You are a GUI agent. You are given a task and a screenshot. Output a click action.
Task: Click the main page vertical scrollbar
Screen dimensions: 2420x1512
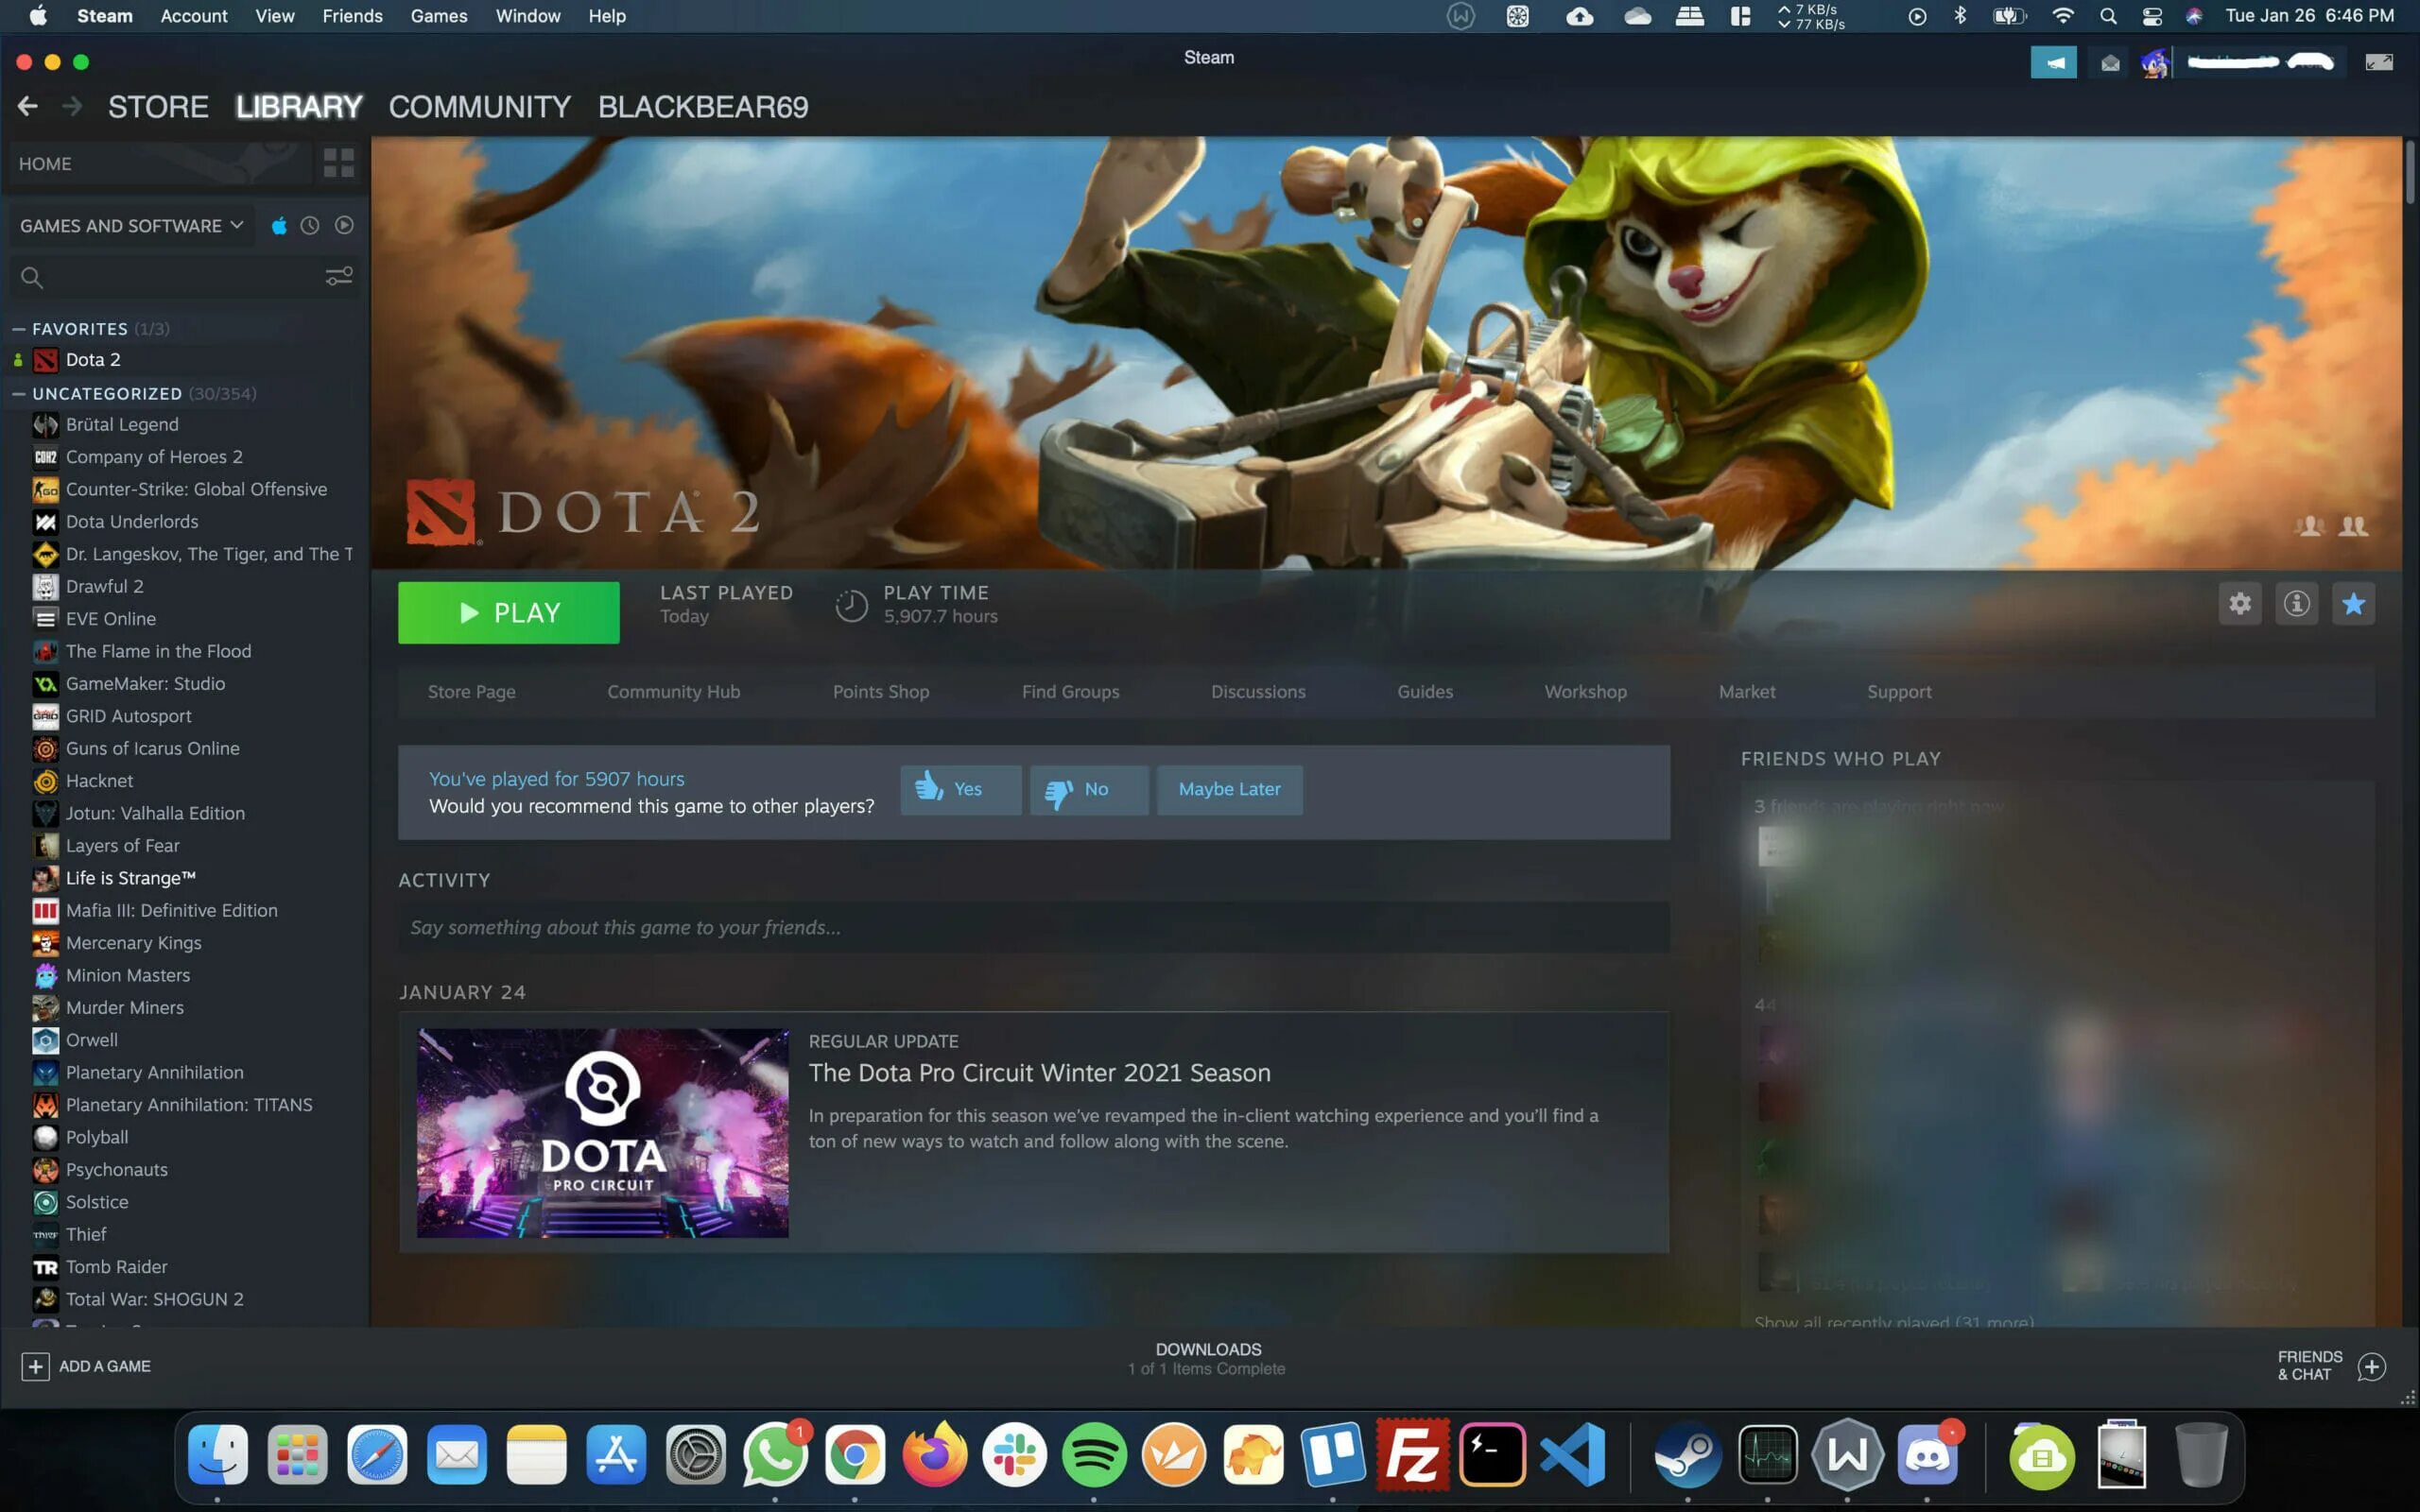tap(2410, 173)
